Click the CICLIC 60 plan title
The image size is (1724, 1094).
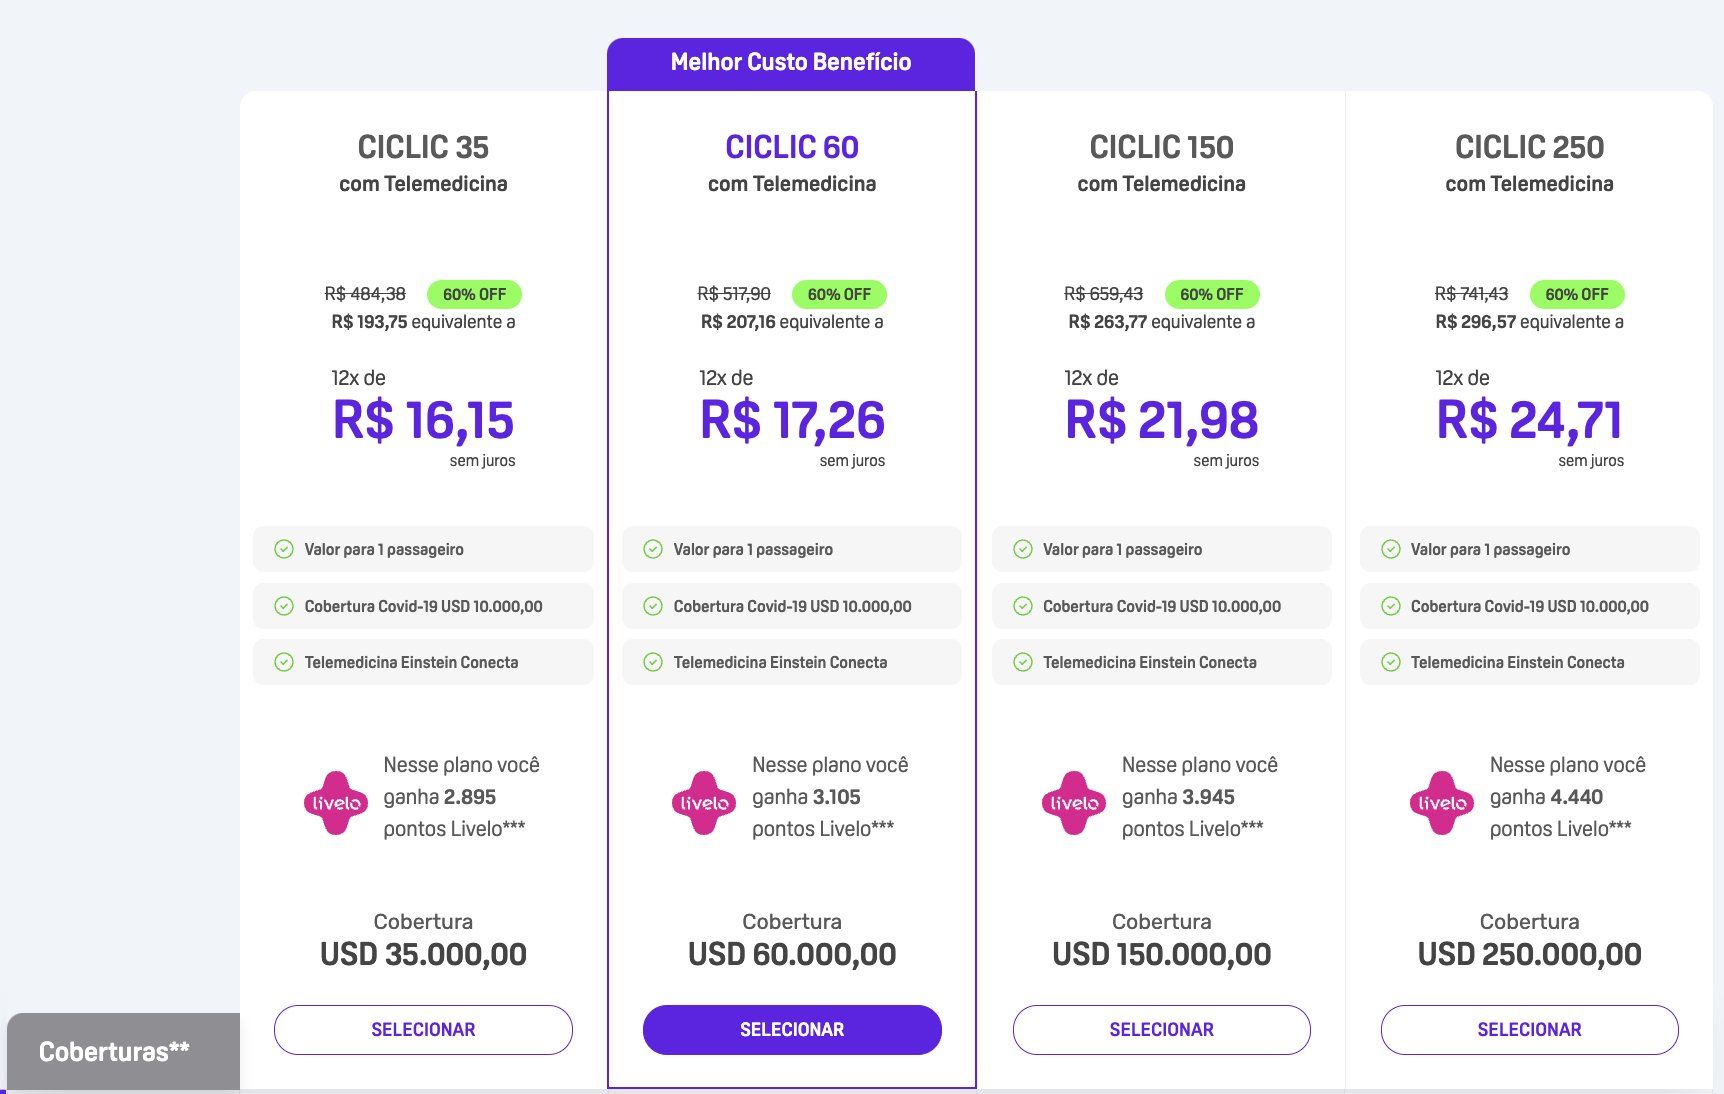click(x=792, y=147)
